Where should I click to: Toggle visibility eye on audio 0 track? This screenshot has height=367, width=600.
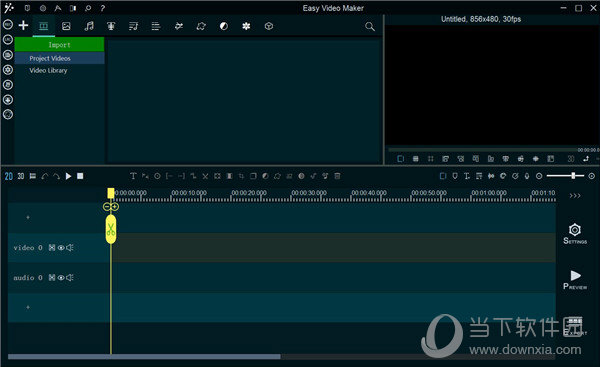(x=61, y=277)
